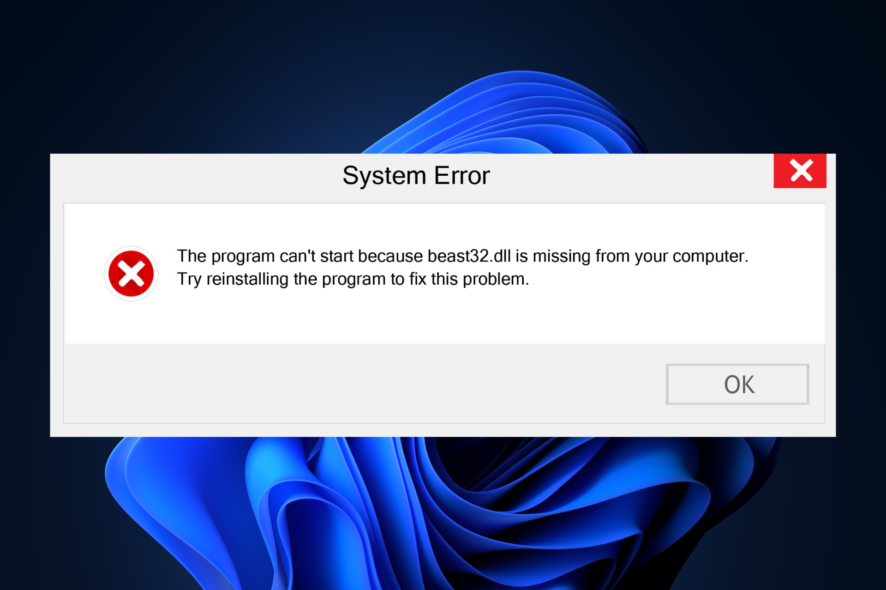Click the empty title bar left of the title
The width and height of the screenshot is (886, 590).
192,176
